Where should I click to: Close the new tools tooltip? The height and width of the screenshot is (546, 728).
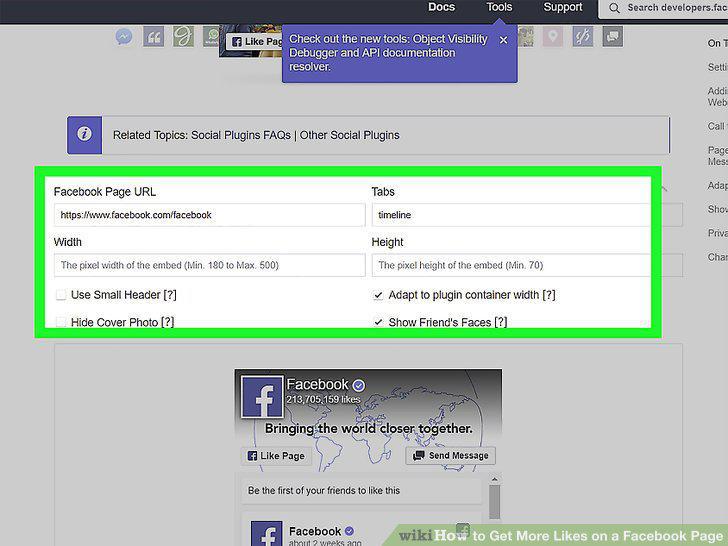coord(503,40)
